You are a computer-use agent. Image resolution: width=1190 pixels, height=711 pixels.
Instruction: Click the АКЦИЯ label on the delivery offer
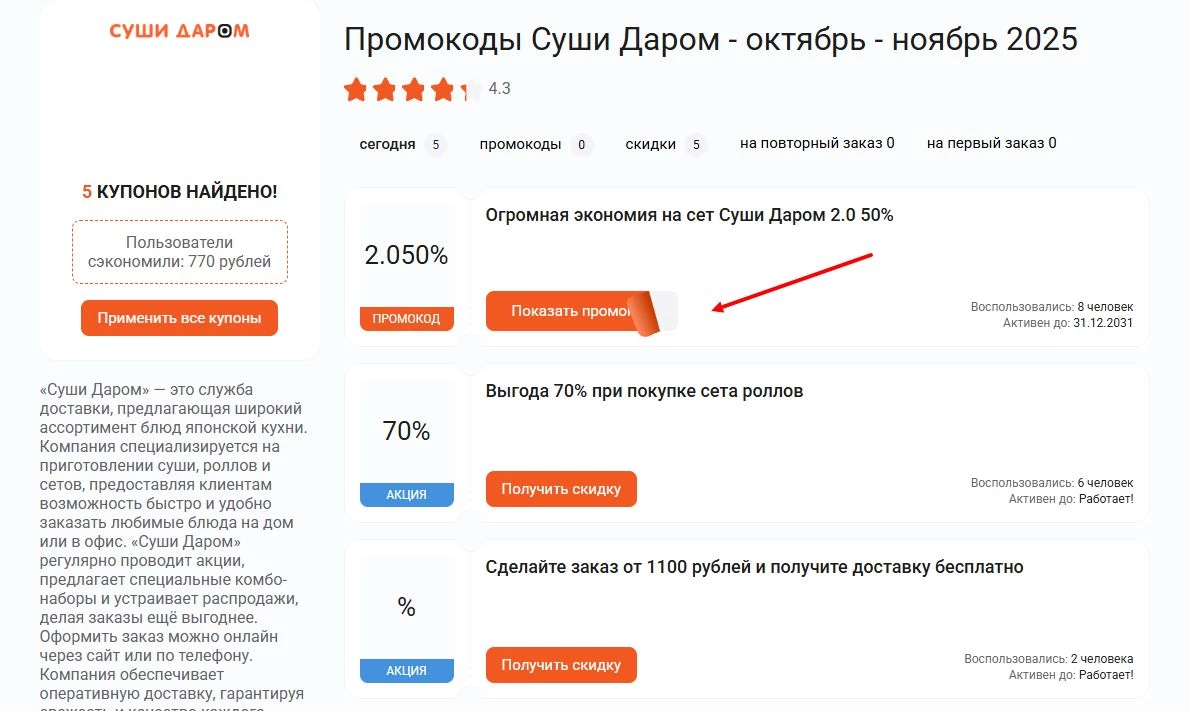[x=406, y=670]
